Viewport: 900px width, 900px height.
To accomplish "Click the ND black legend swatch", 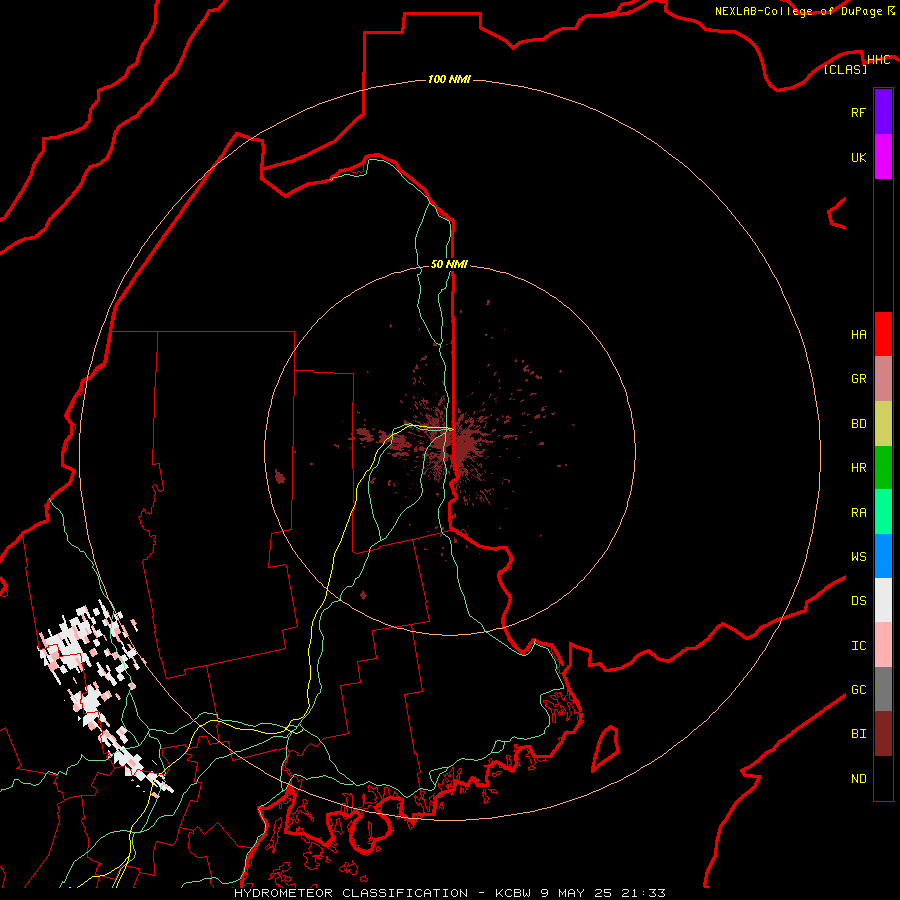I will click(883, 778).
